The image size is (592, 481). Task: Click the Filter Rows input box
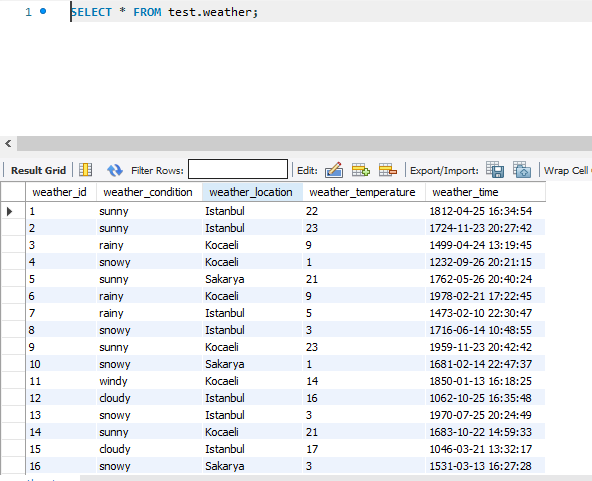pyautogui.click(x=238, y=169)
